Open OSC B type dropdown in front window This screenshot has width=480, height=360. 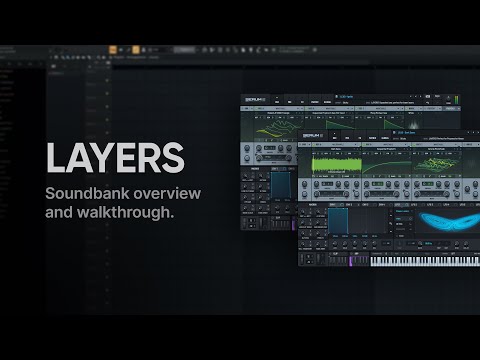(x=389, y=145)
